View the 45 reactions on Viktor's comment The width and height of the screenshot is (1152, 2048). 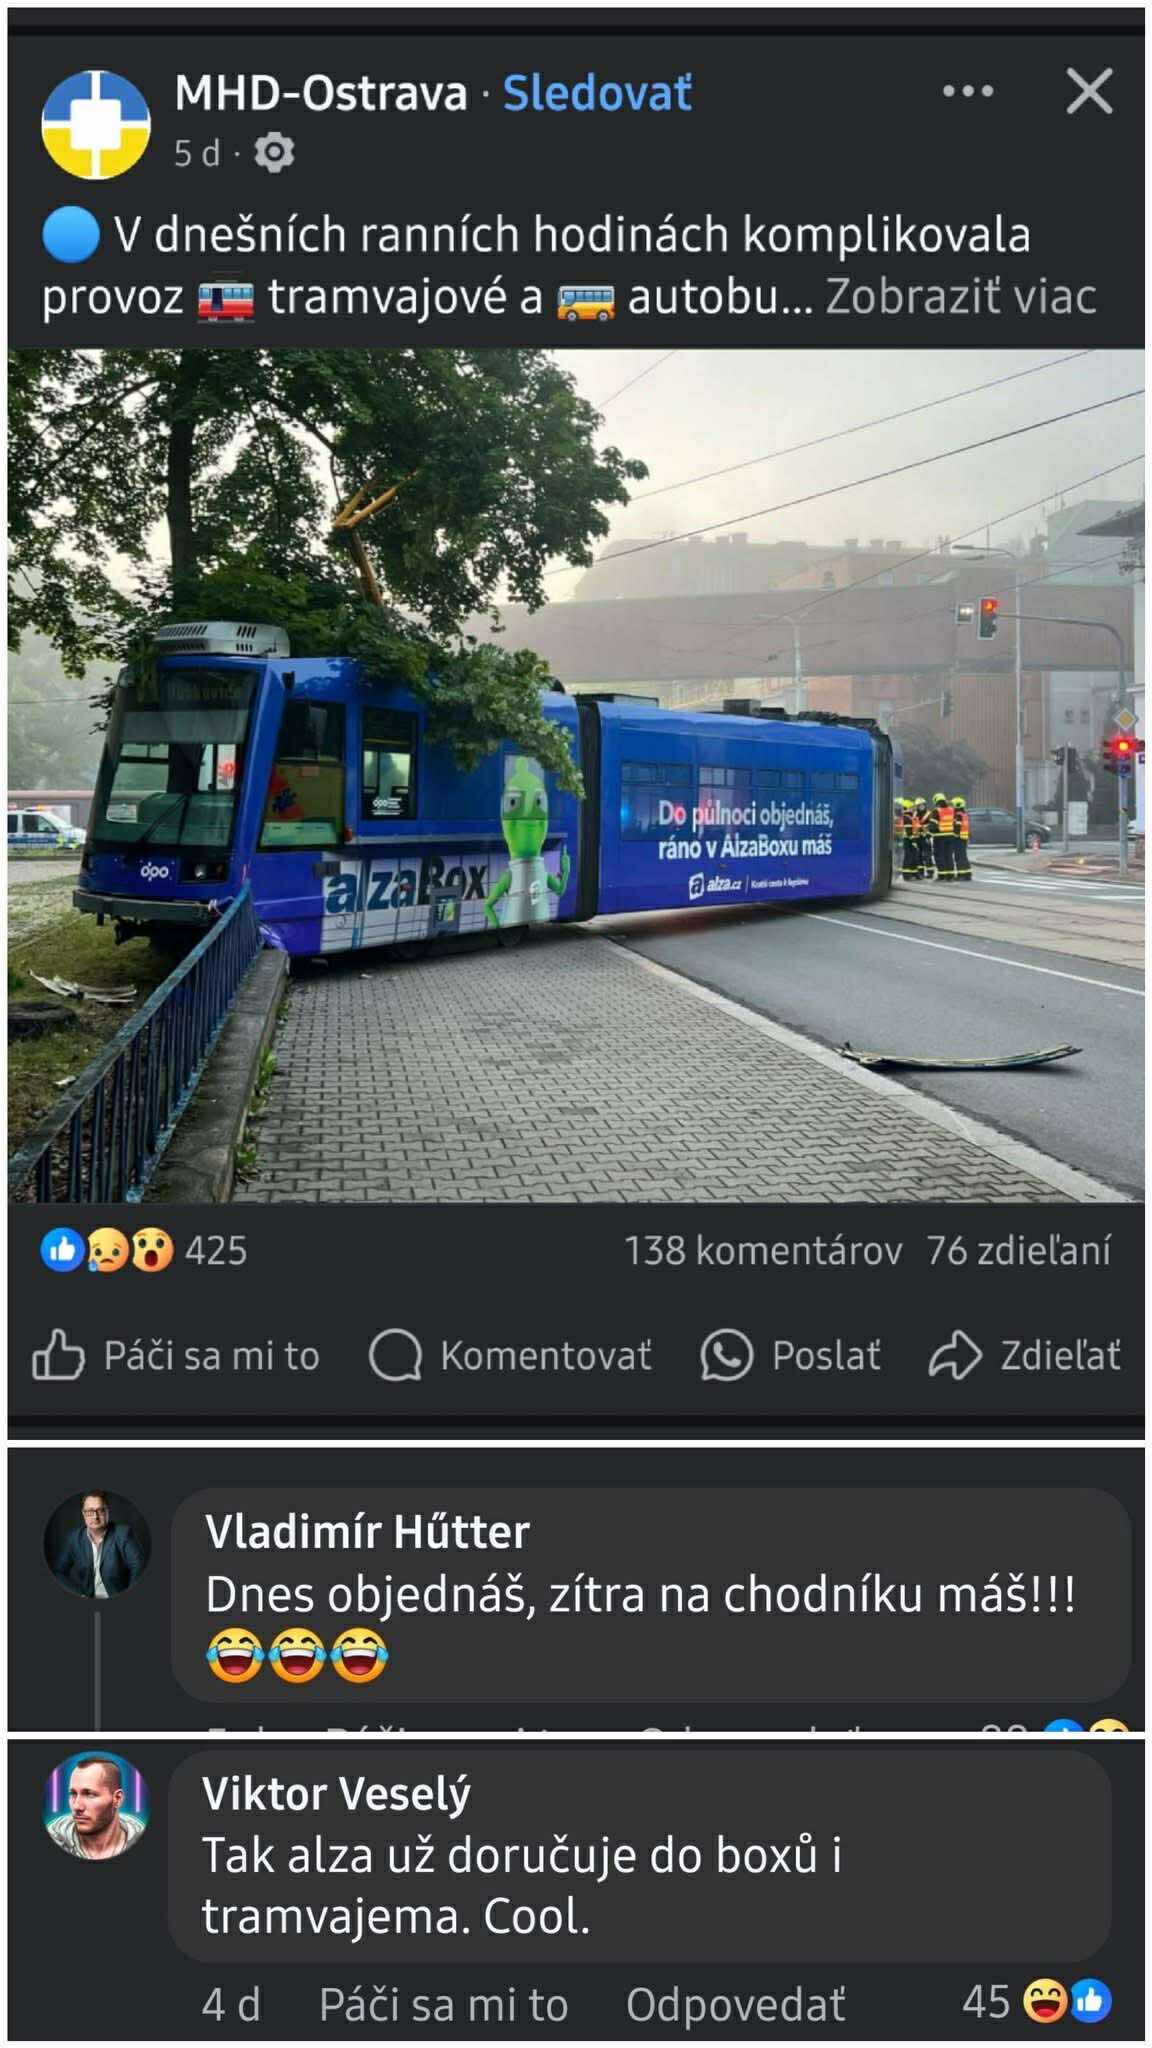(1037, 2003)
